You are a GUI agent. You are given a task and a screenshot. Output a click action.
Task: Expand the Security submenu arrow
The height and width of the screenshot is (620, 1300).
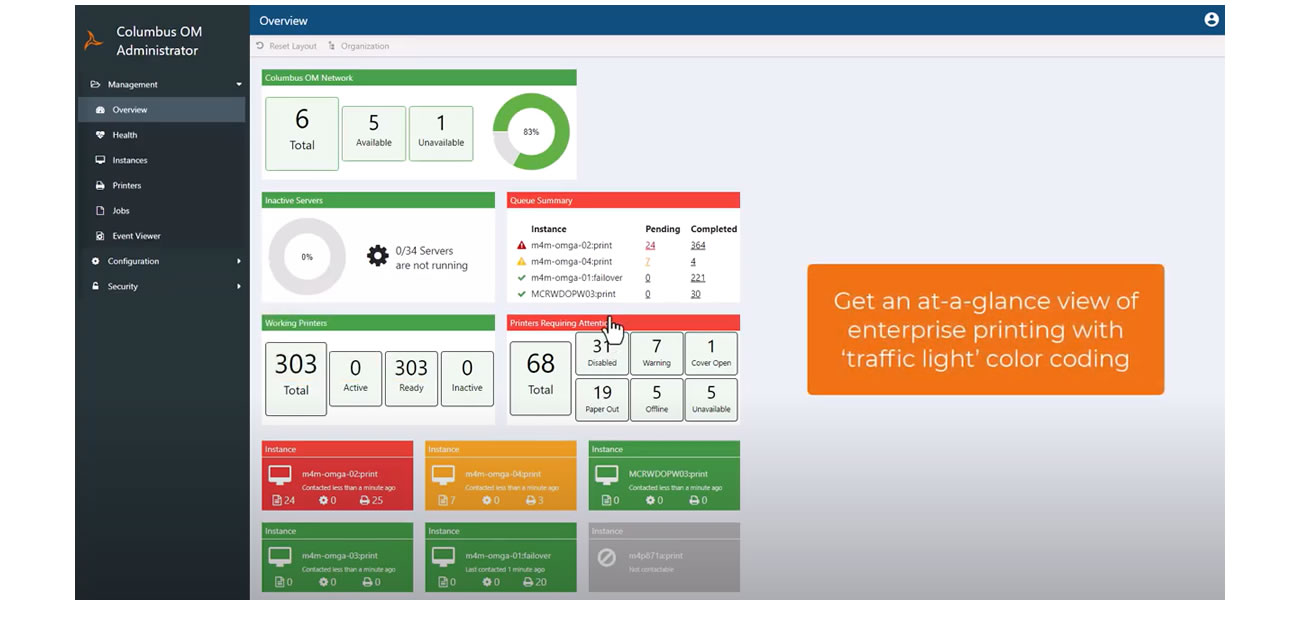tap(236, 287)
